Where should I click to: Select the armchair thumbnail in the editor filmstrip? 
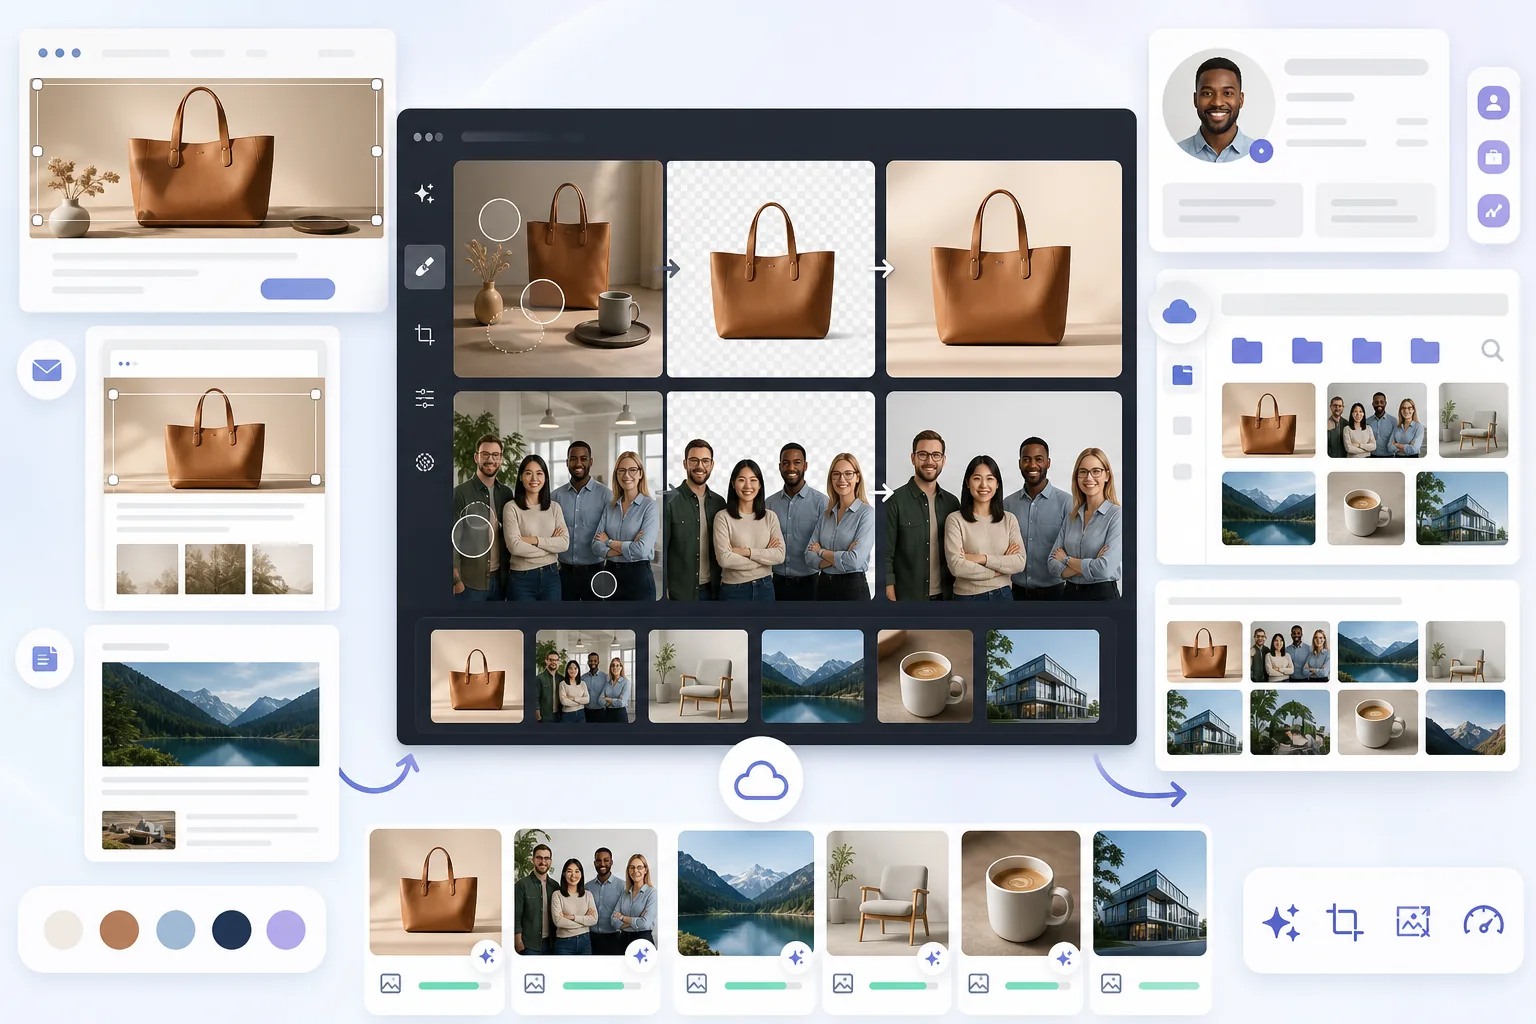[698, 676]
